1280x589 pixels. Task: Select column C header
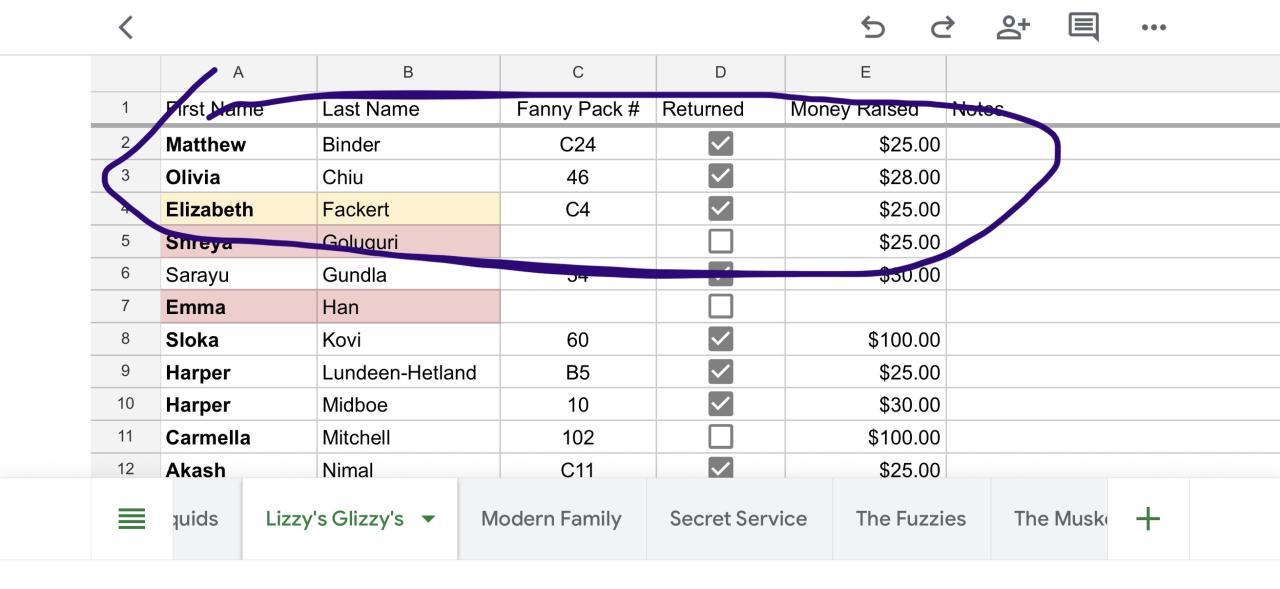[578, 72]
